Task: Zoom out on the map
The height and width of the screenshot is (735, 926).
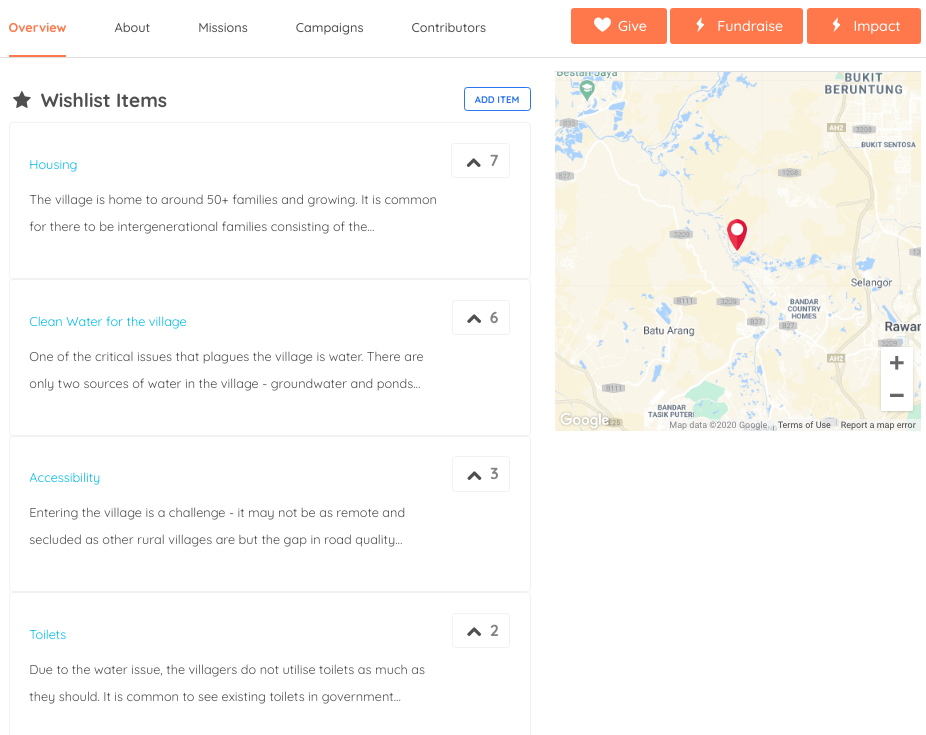Action: click(896, 395)
